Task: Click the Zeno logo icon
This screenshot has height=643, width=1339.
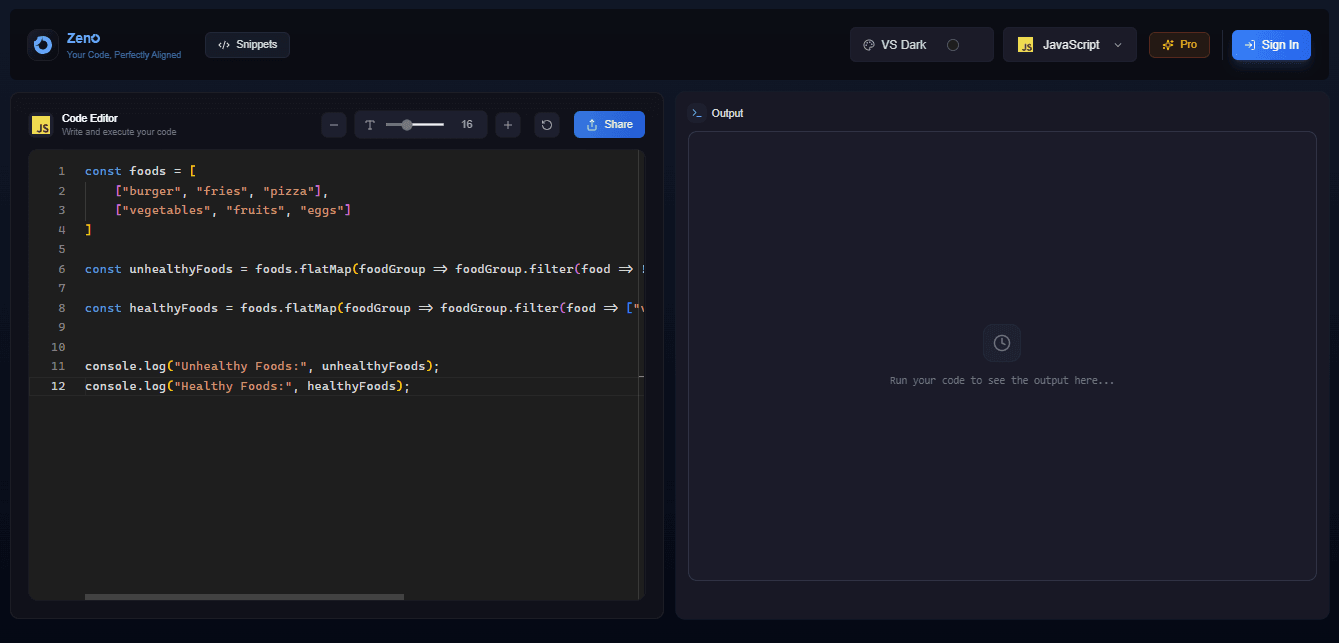Action: point(43,45)
